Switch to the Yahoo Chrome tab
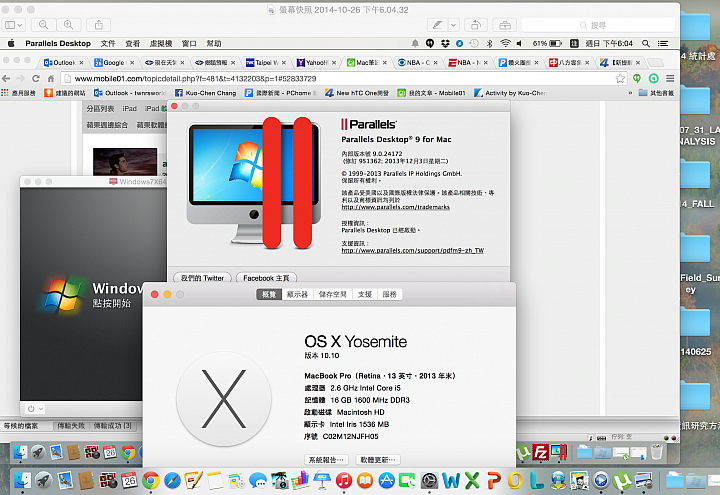The width and height of the screenshot is (720, 495). click(x=316, y=62)
